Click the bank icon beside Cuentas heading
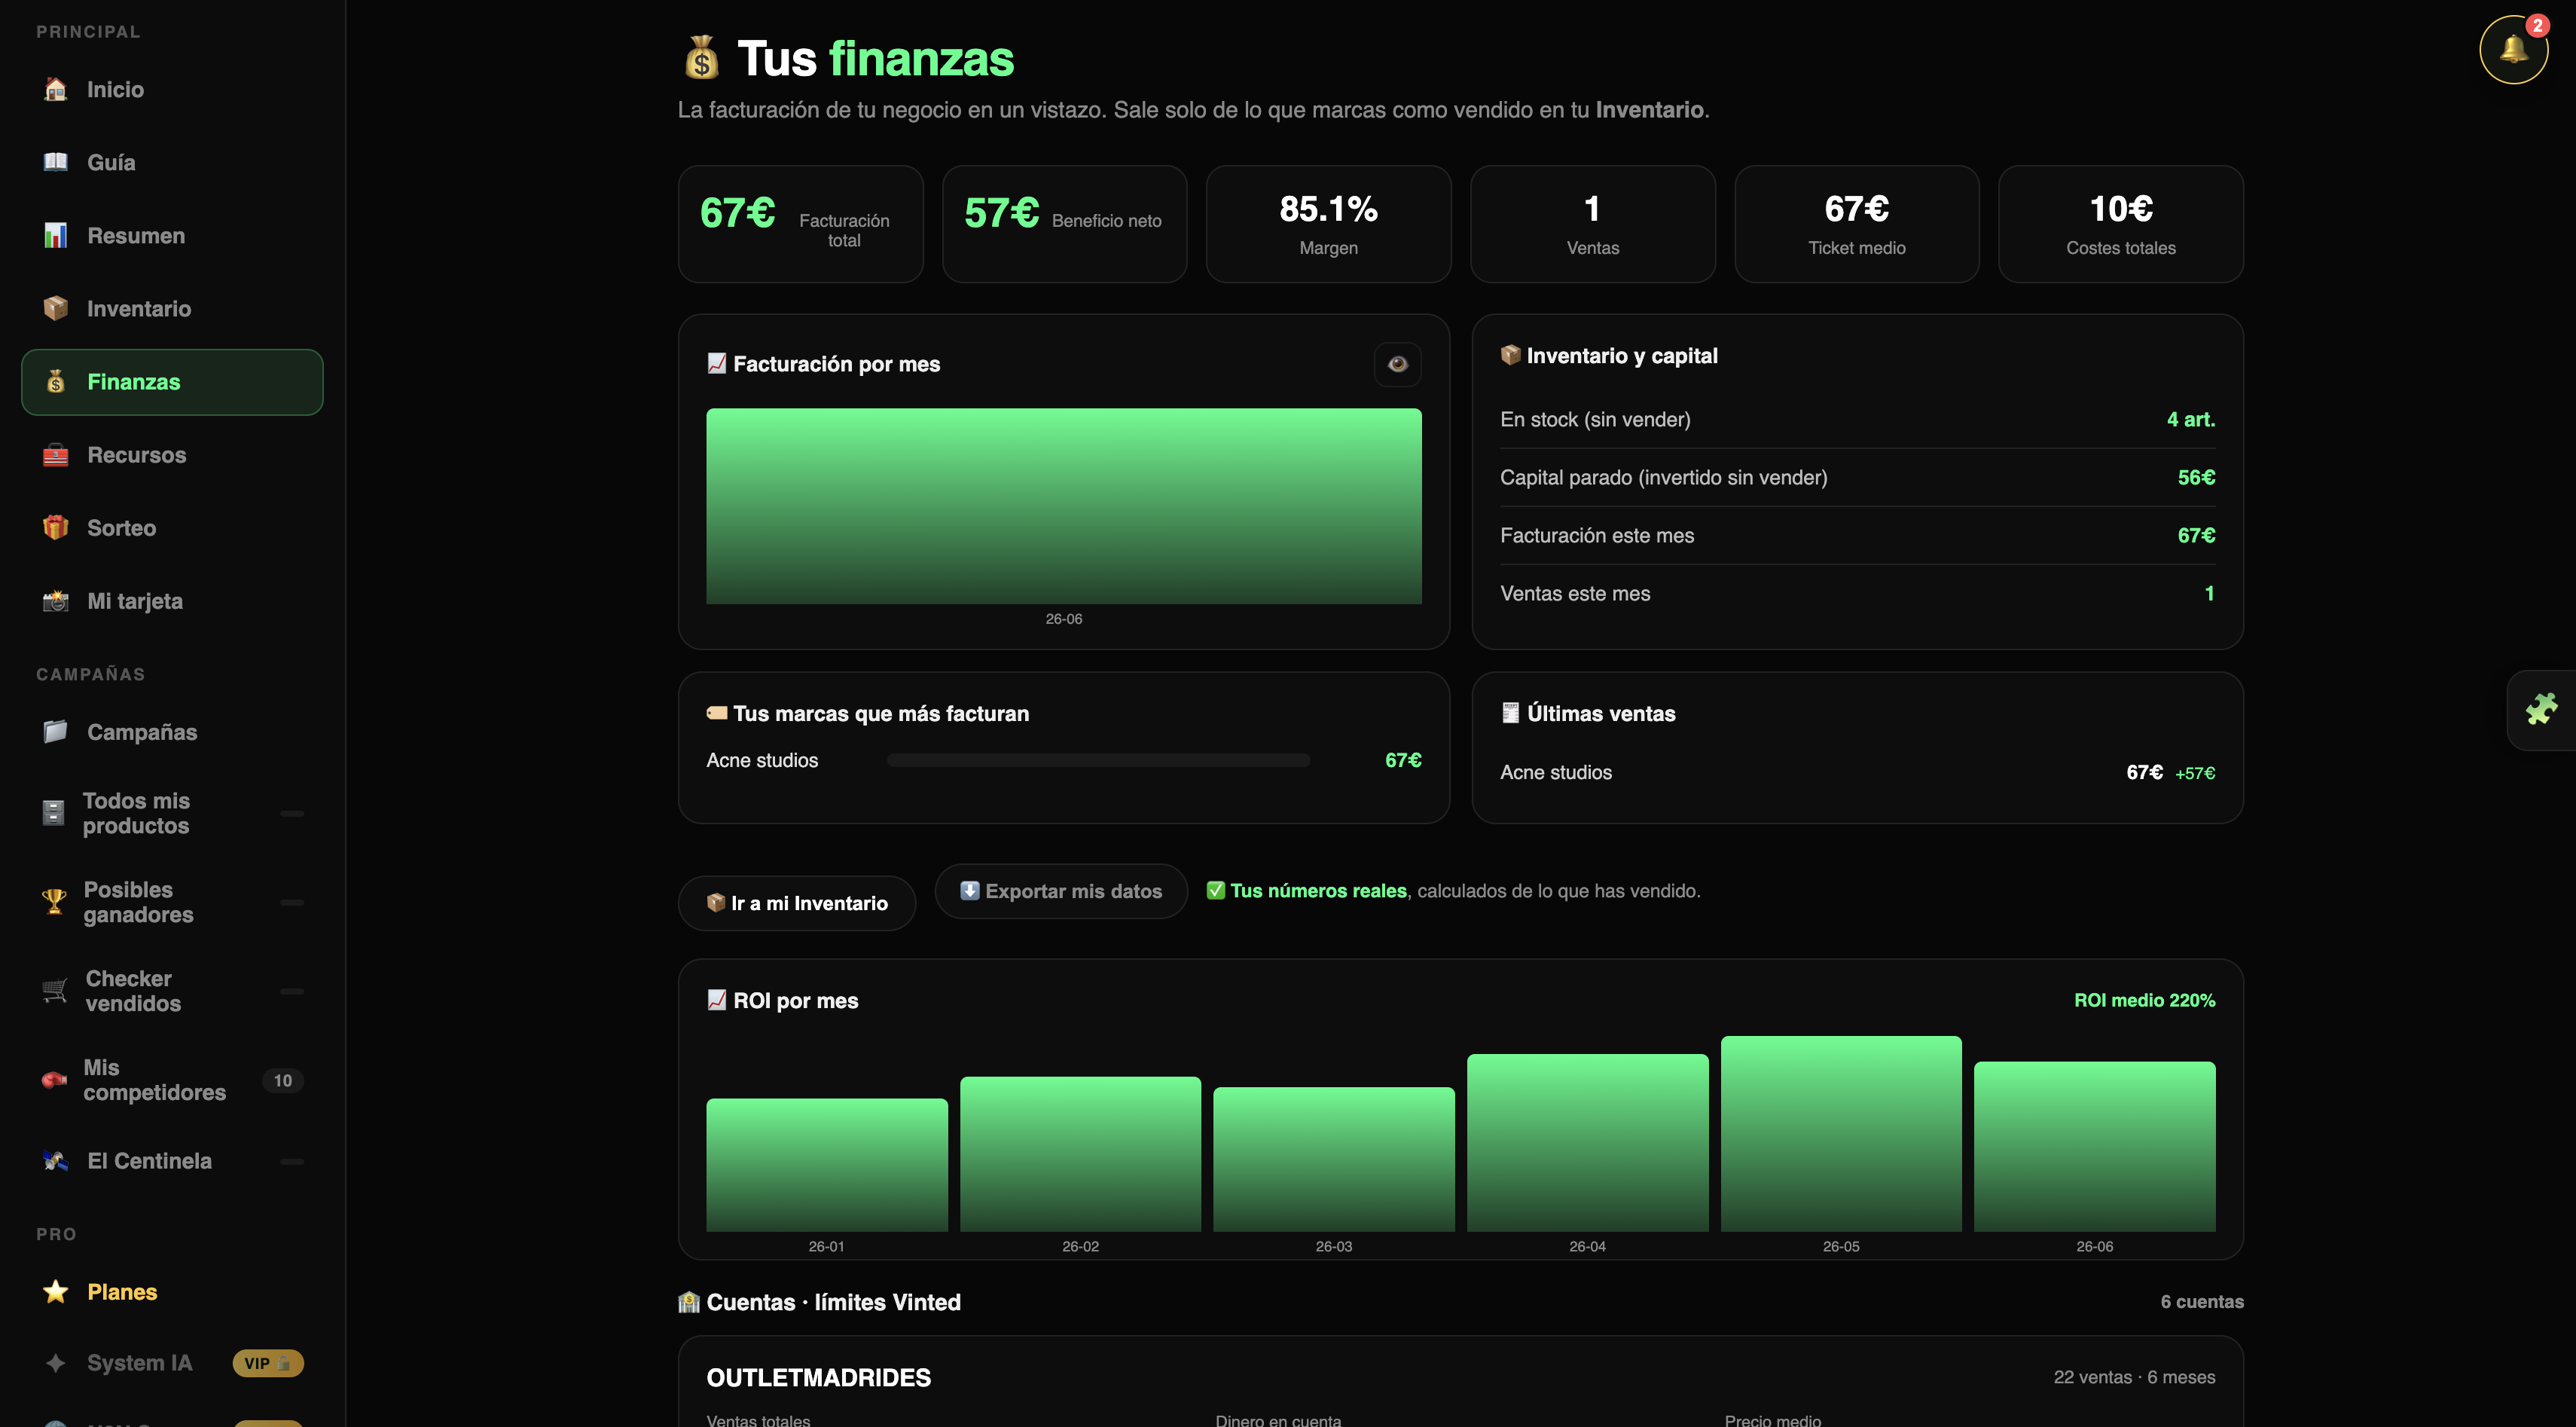Image resolution: width=2576 pixels, height=1427 pixels. pos(689,1302)
